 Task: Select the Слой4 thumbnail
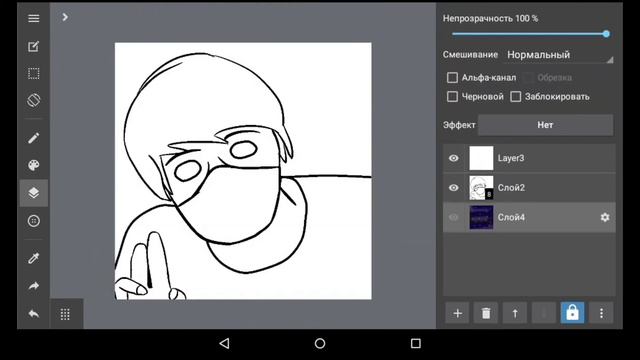pos(481,217)
